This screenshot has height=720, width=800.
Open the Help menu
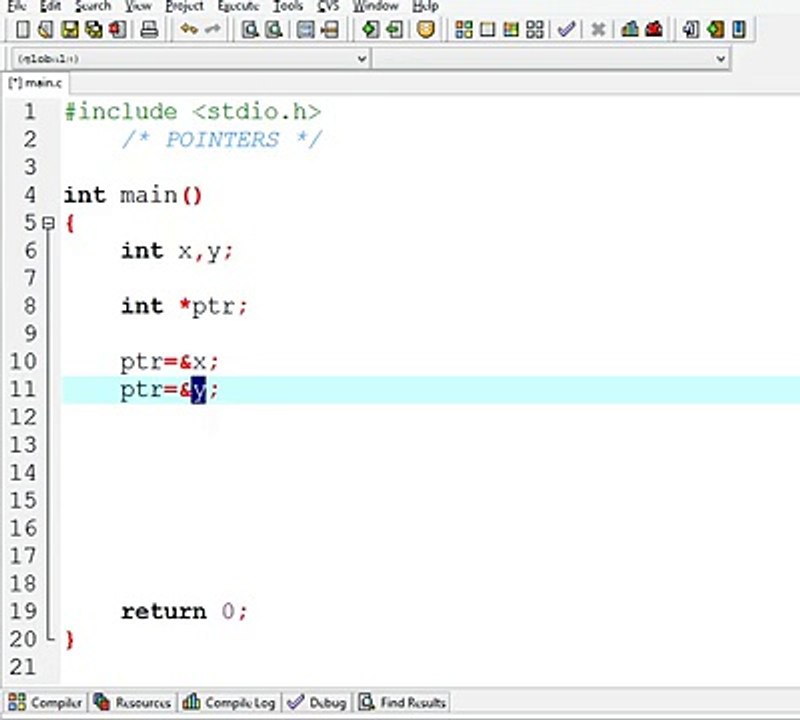coord(426,6)
